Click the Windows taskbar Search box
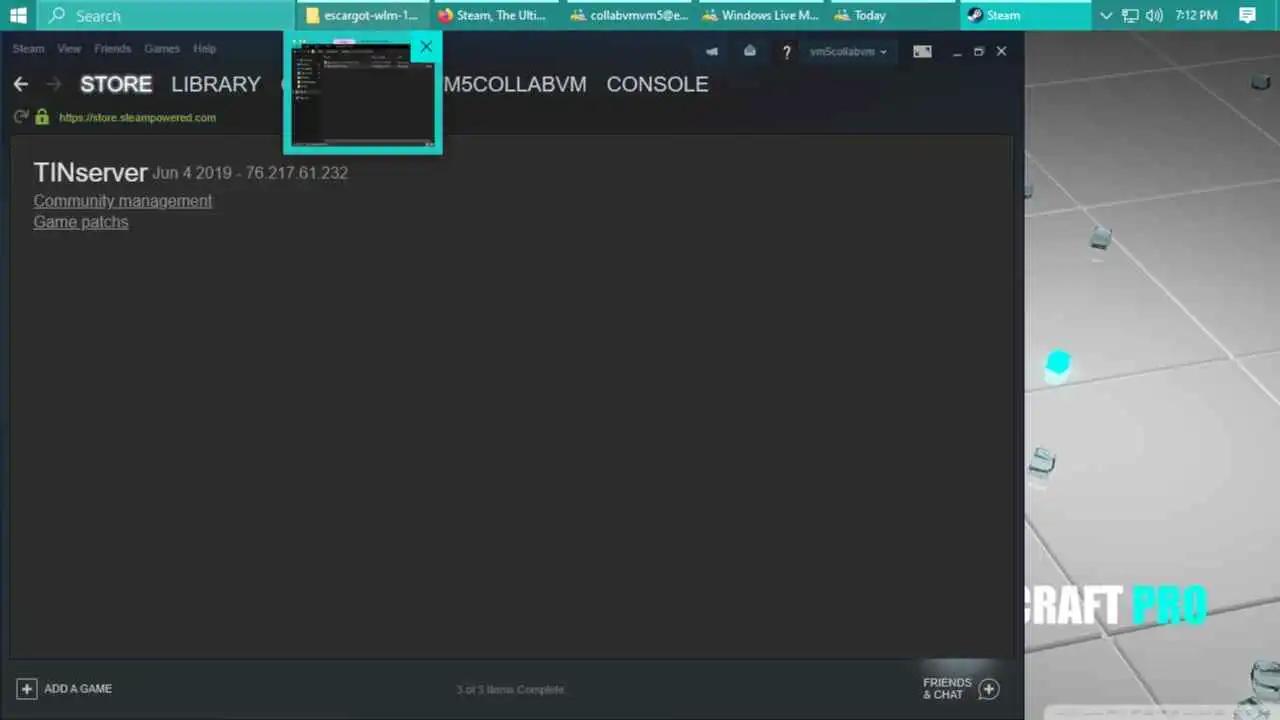 coord(166,15)
